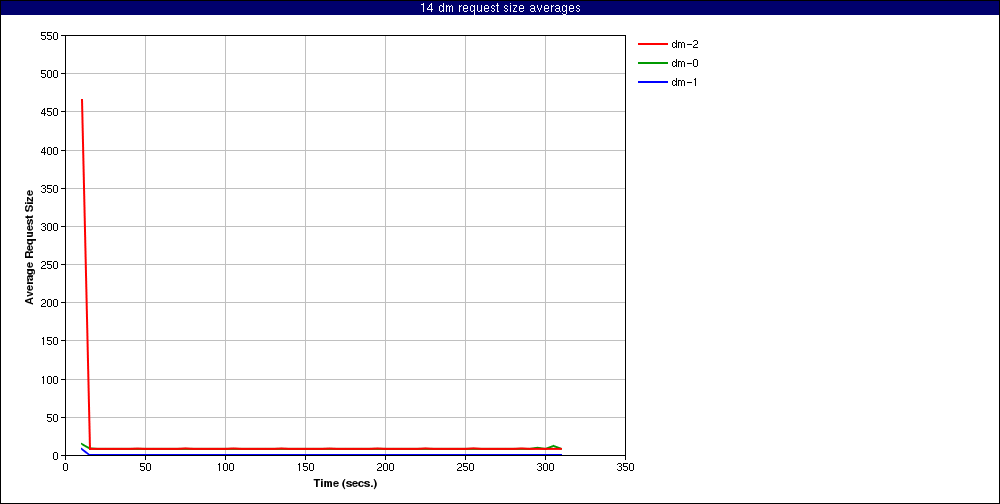Click the 150 tick label on the x-axis

305,466
